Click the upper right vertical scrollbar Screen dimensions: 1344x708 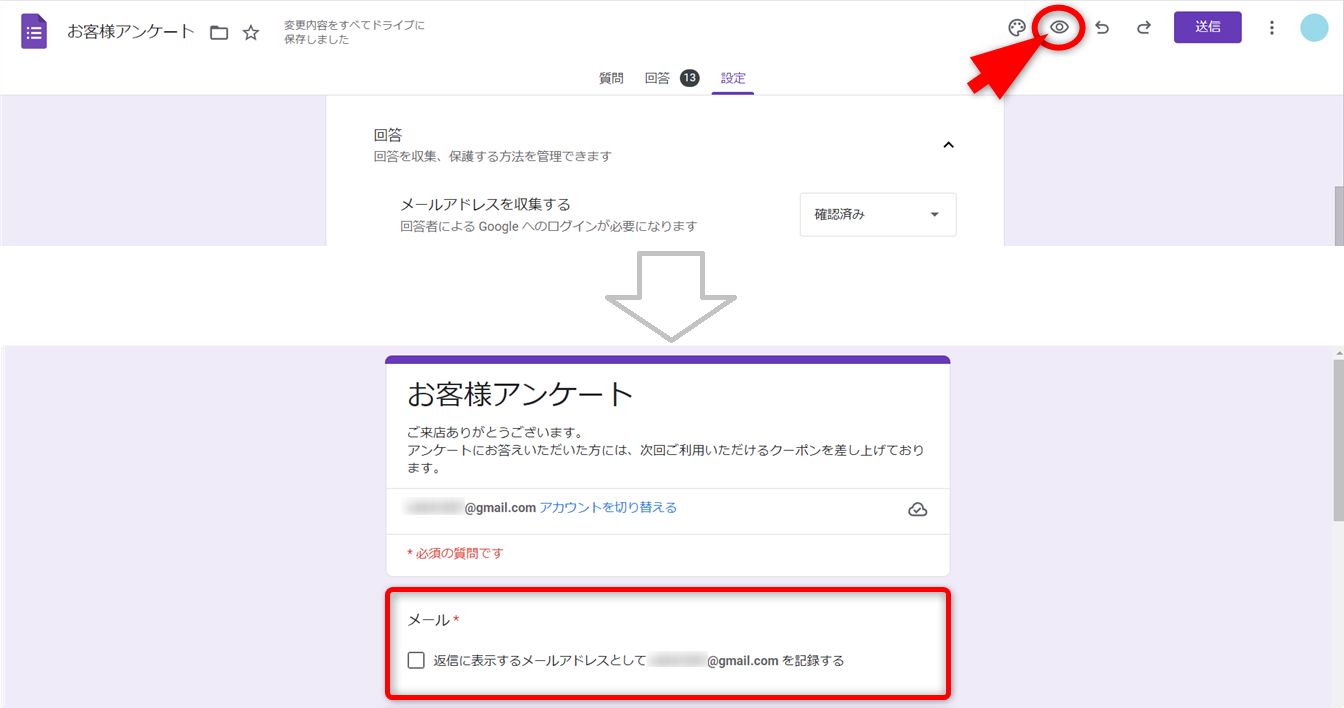tap(1338, 215)
